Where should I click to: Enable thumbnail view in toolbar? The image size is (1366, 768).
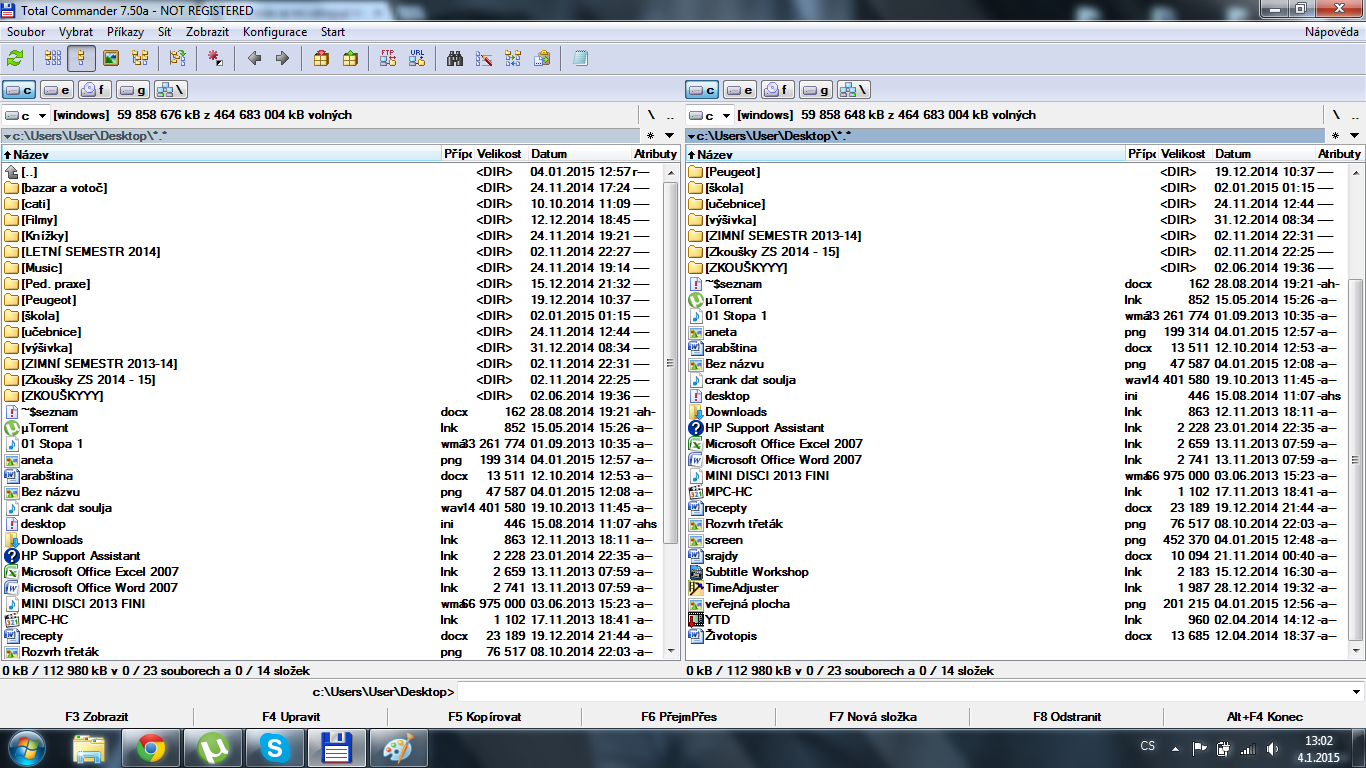[111, 58]
